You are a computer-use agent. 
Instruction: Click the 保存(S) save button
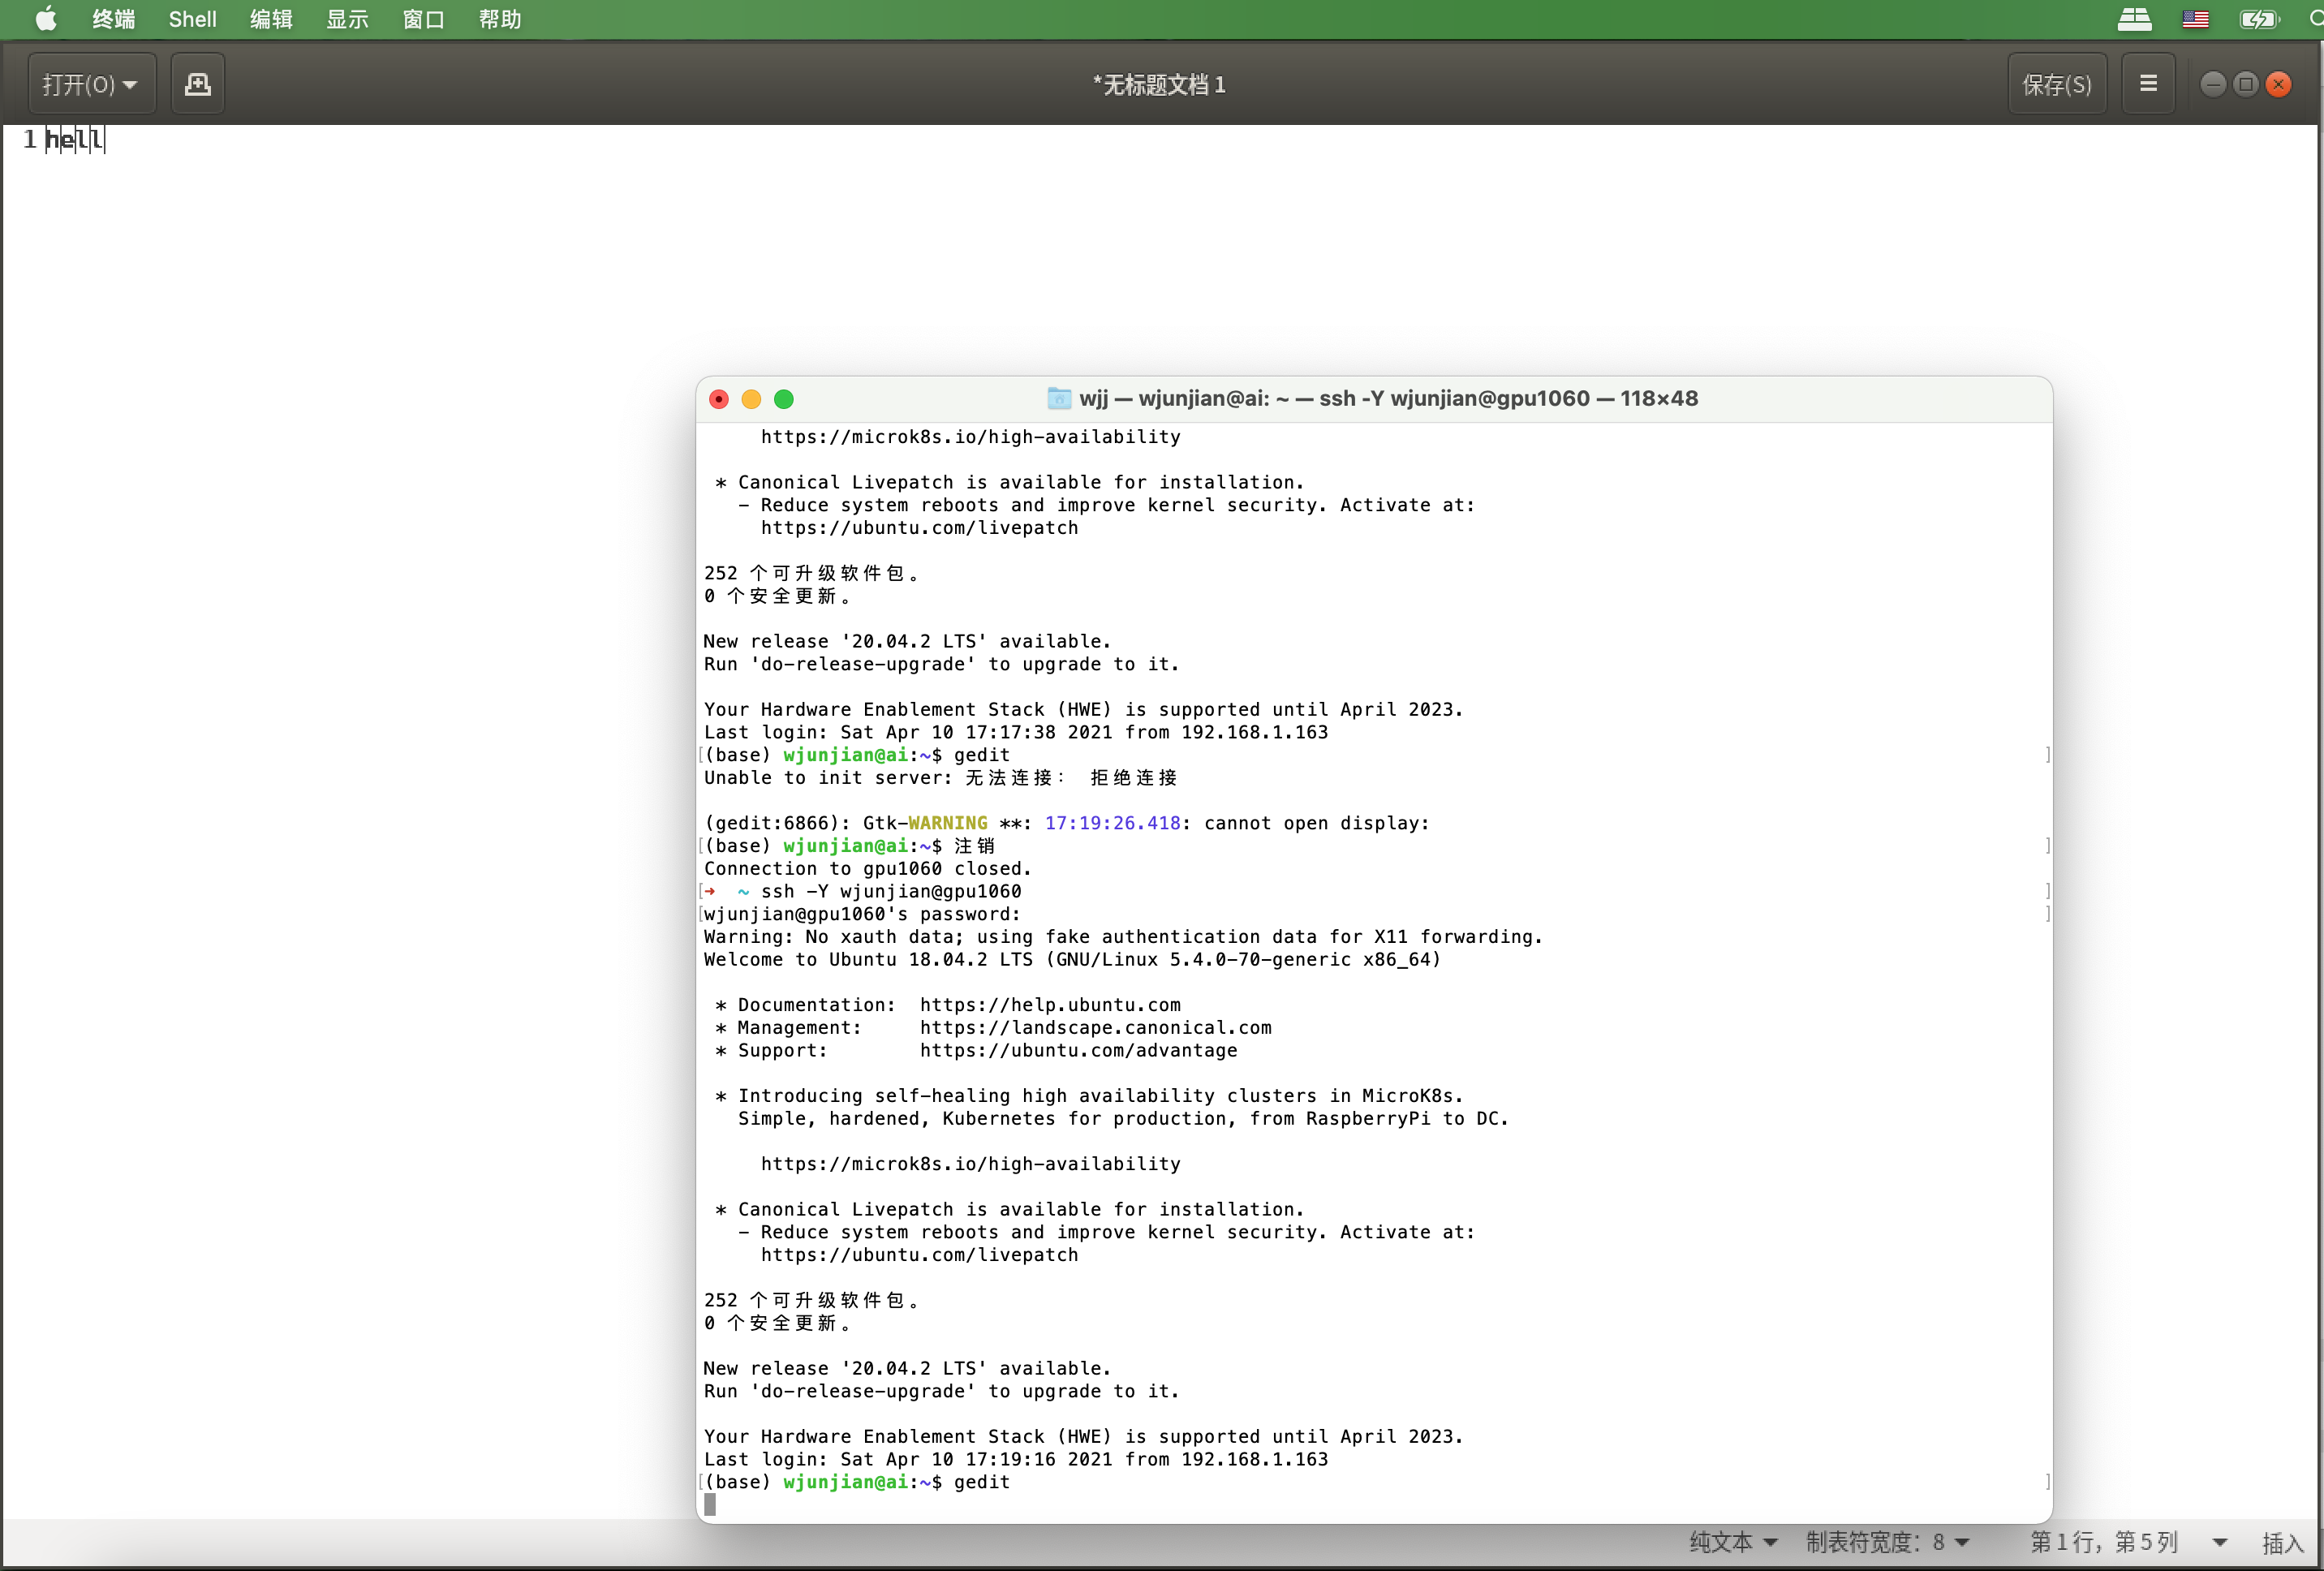[2056, 84]
